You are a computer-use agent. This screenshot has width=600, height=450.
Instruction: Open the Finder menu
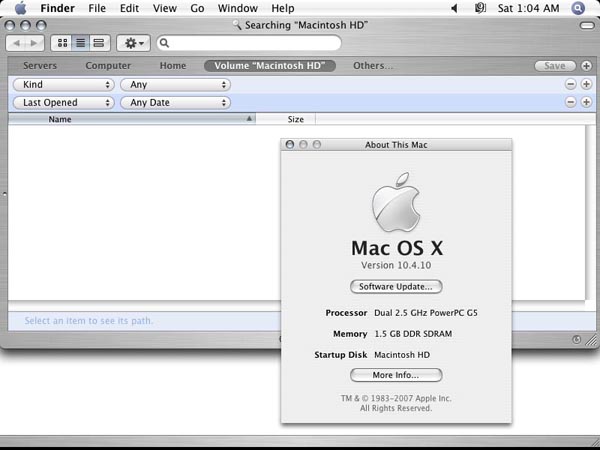point(57,8)
